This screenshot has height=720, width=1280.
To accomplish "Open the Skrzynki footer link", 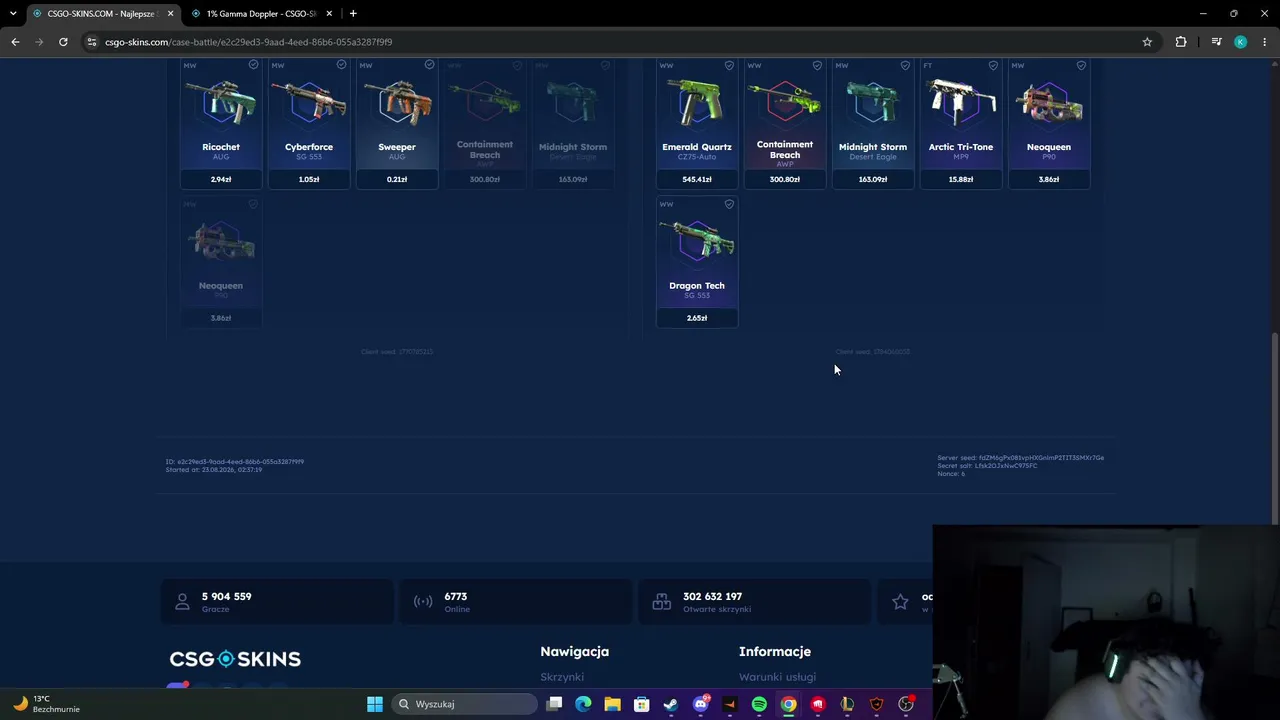I will [562, 677].
